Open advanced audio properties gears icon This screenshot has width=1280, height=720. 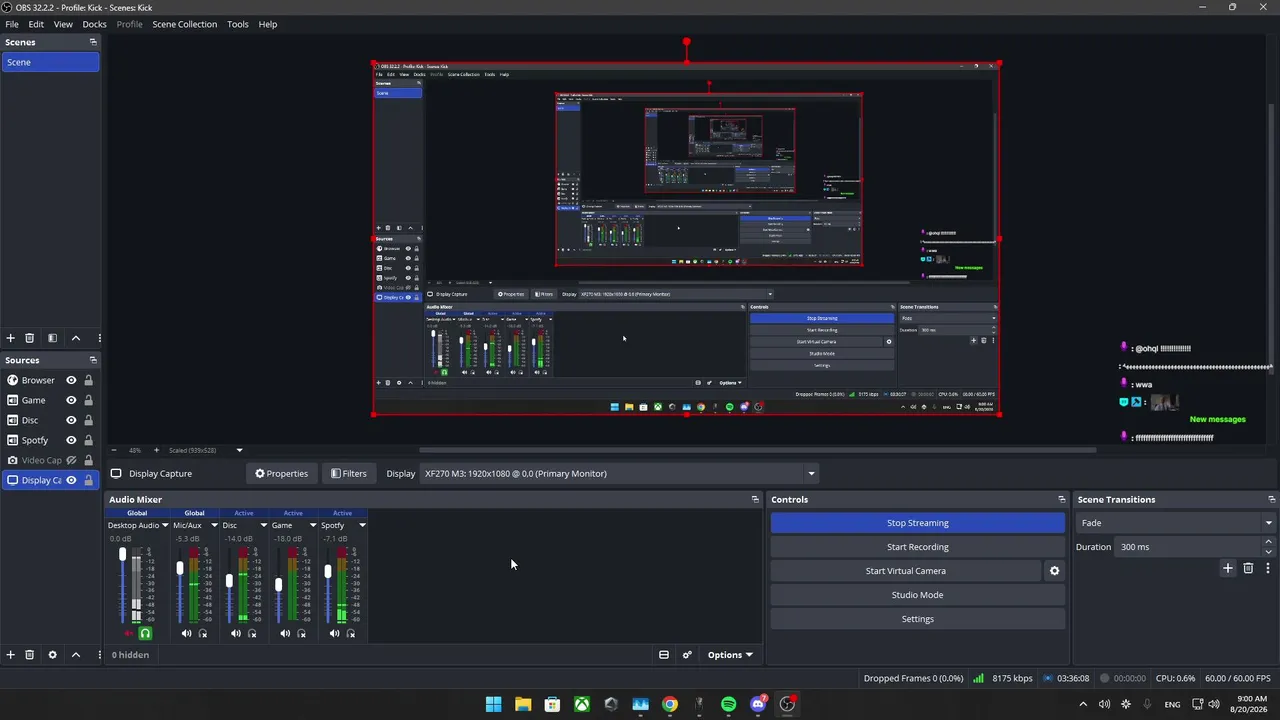coord(687,655)
